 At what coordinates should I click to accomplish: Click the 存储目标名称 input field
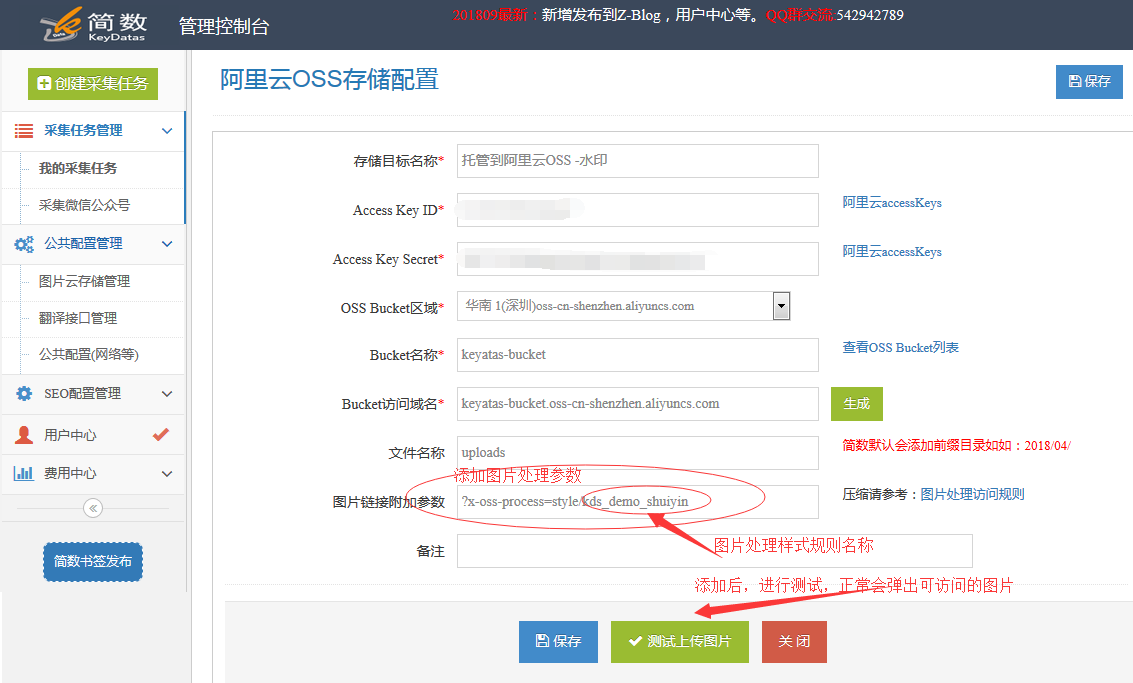pyautogui.click(x=638, y=161)
